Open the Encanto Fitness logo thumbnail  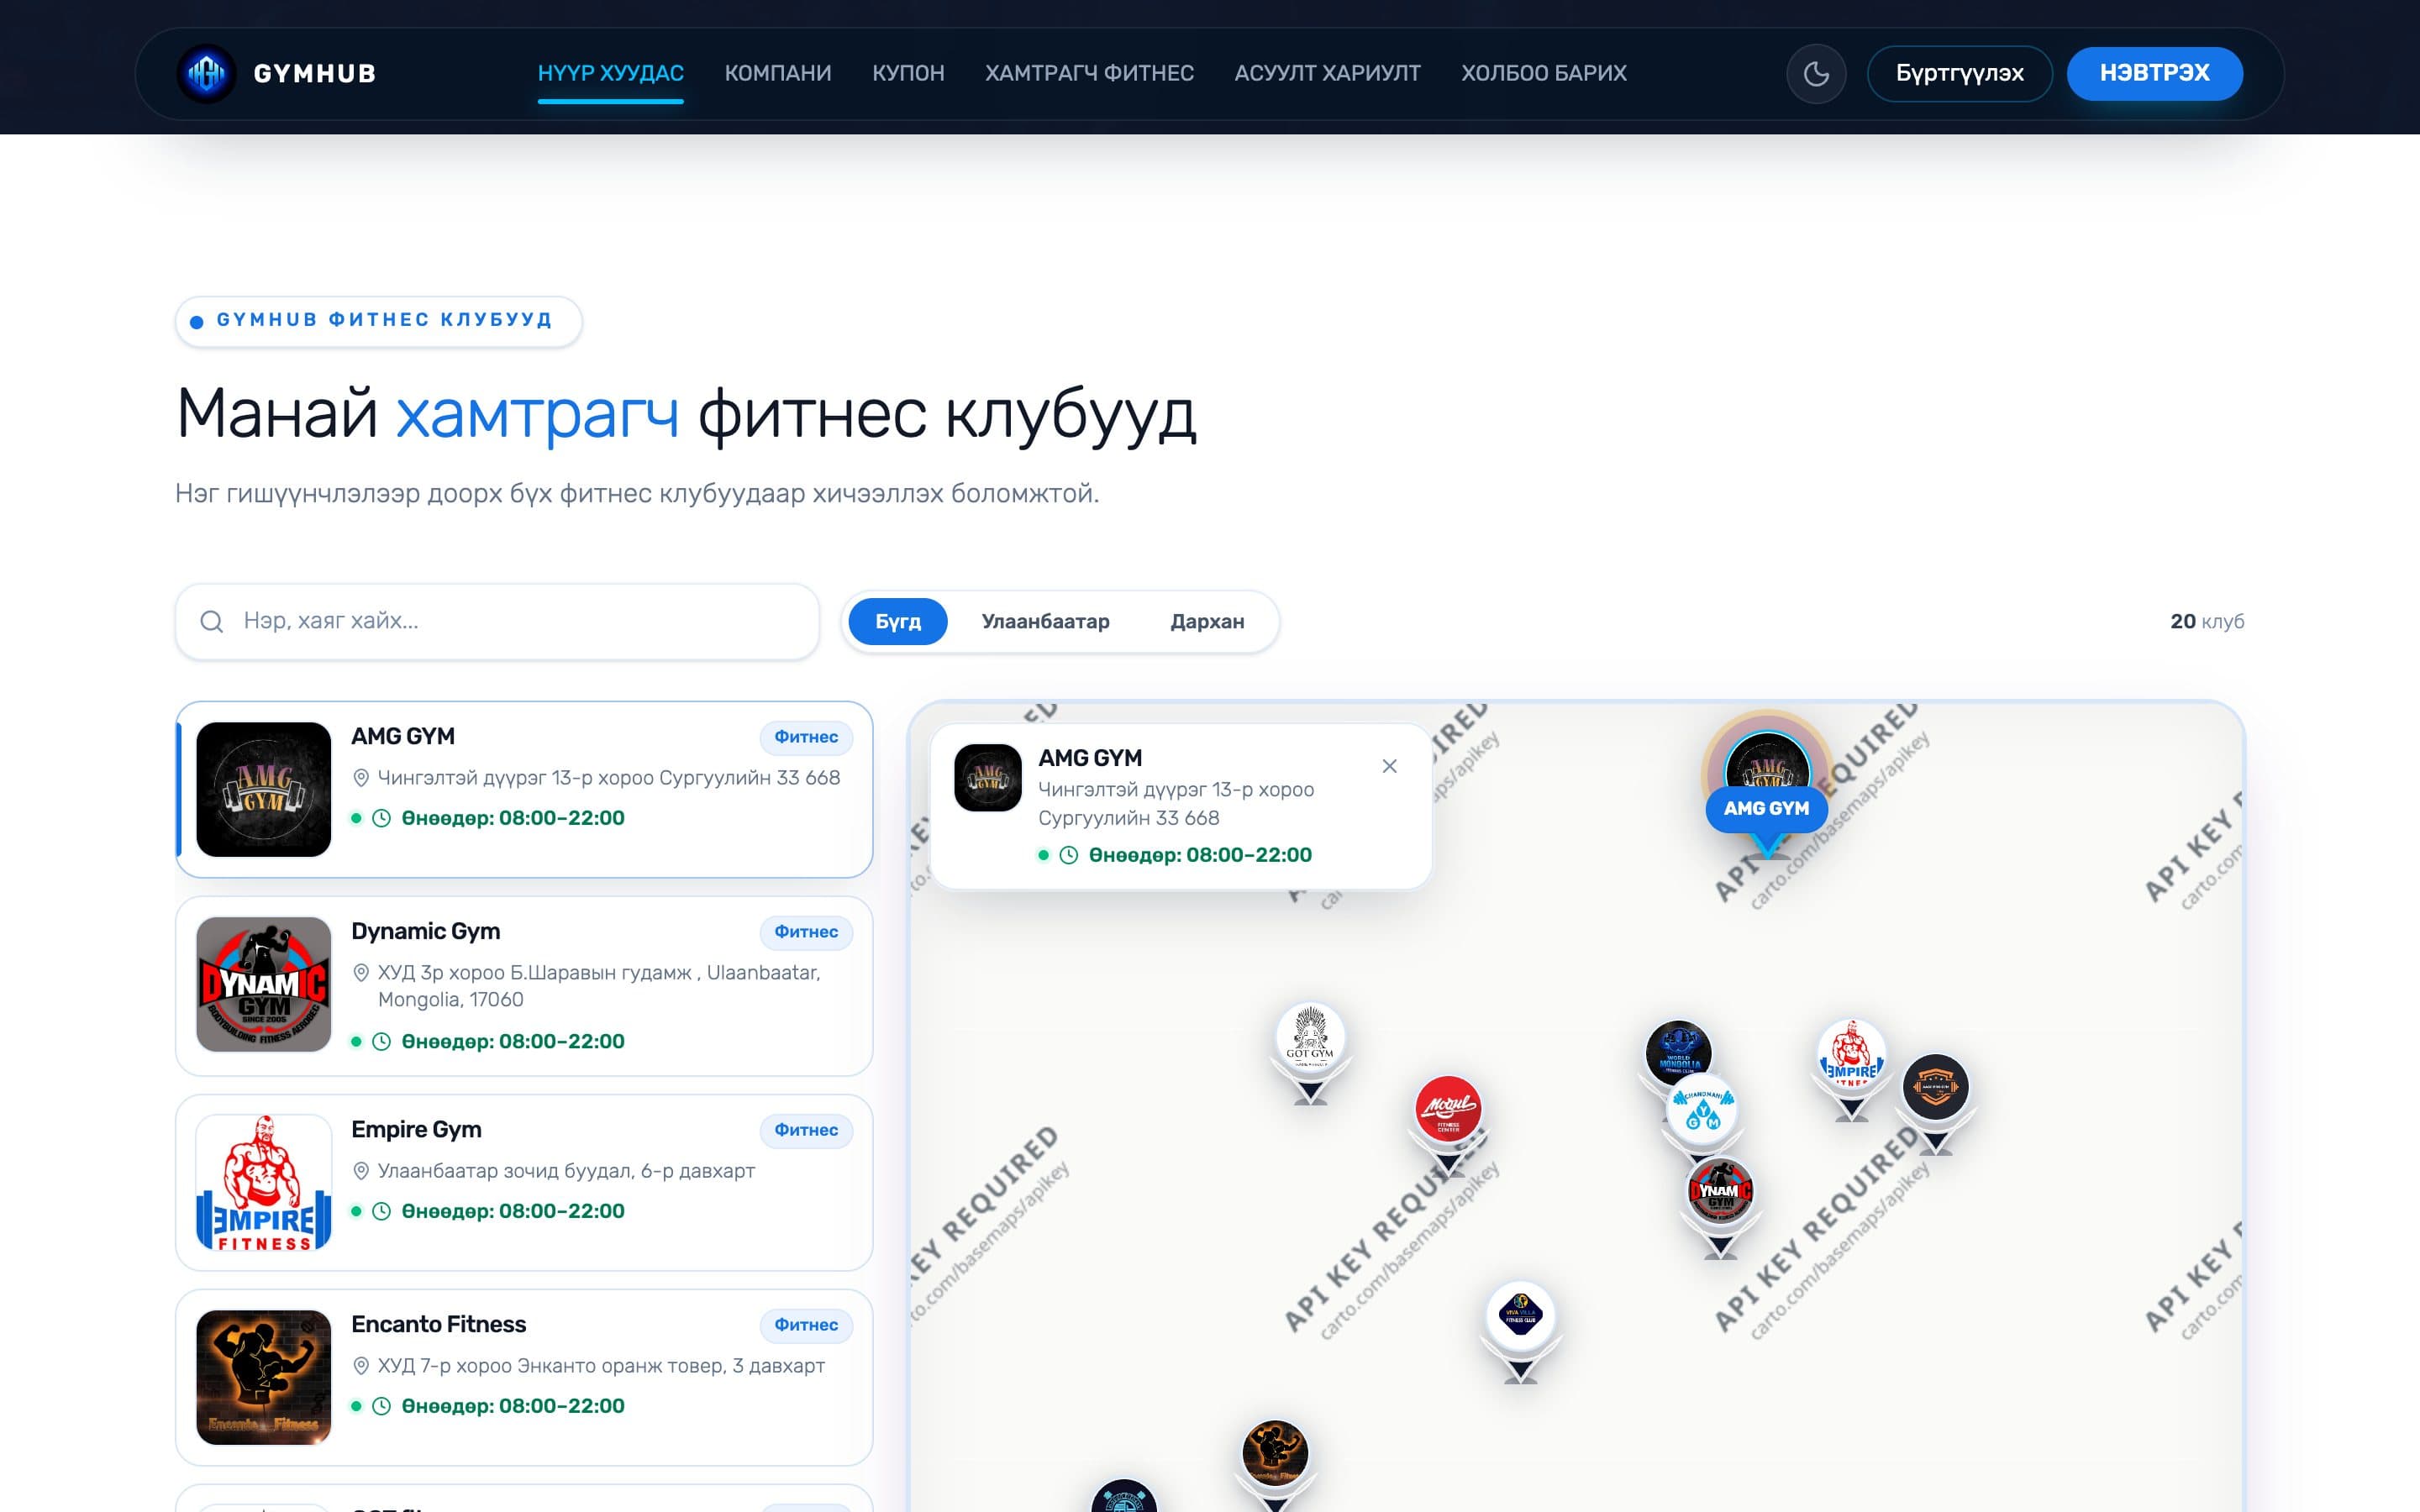[263, 1377]
